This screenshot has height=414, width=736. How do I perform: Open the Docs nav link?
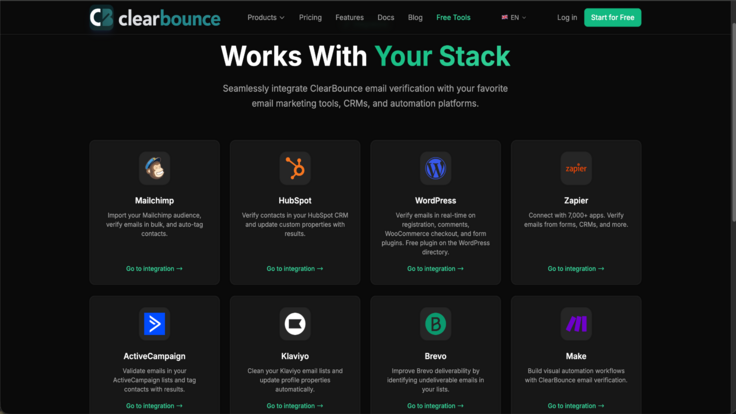pos(385,17)
